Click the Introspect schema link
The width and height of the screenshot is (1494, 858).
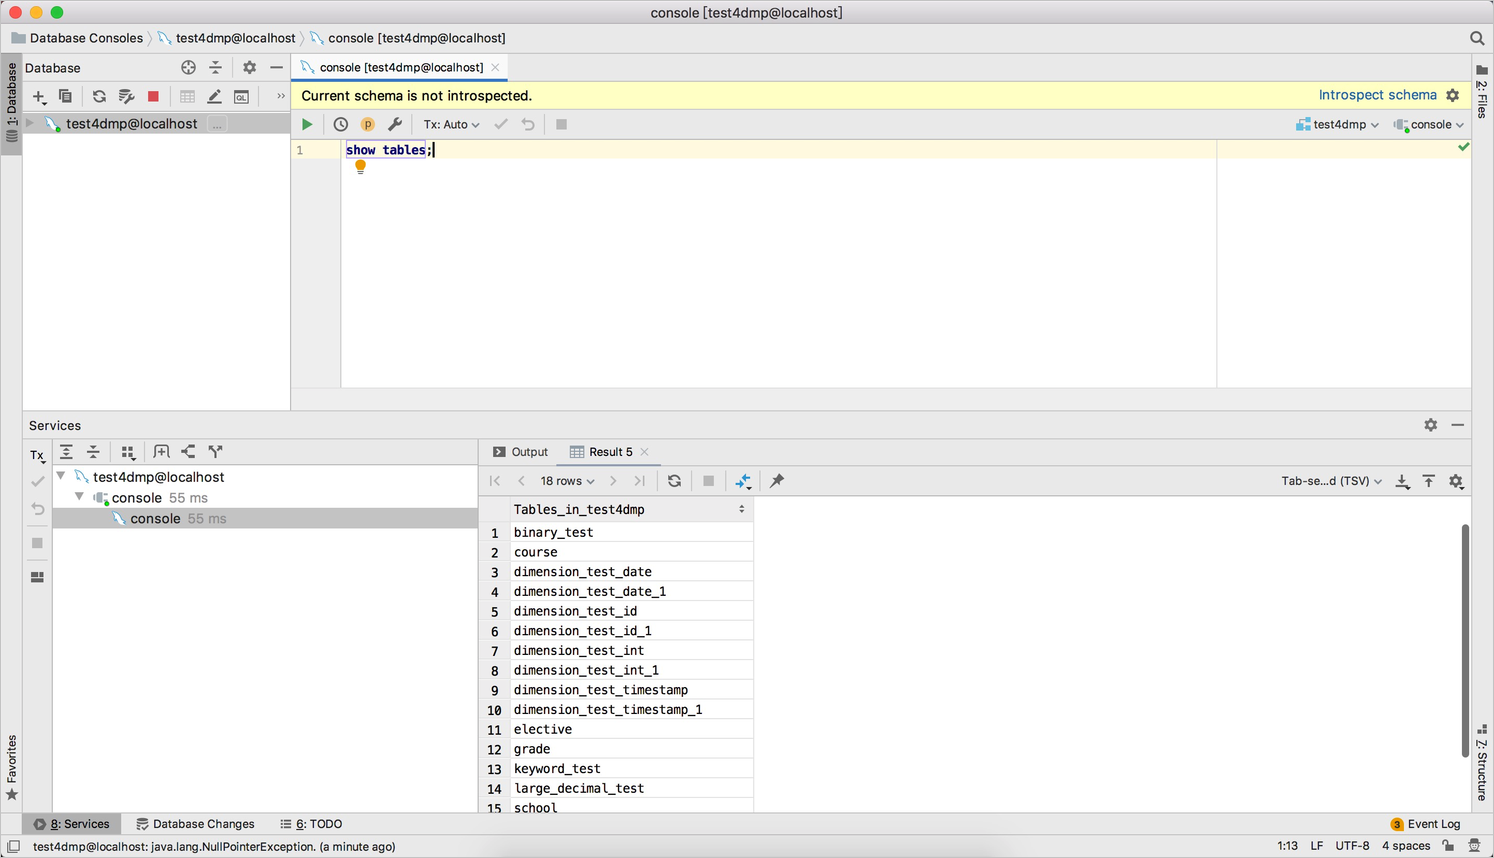click(x=1377, y=95)
